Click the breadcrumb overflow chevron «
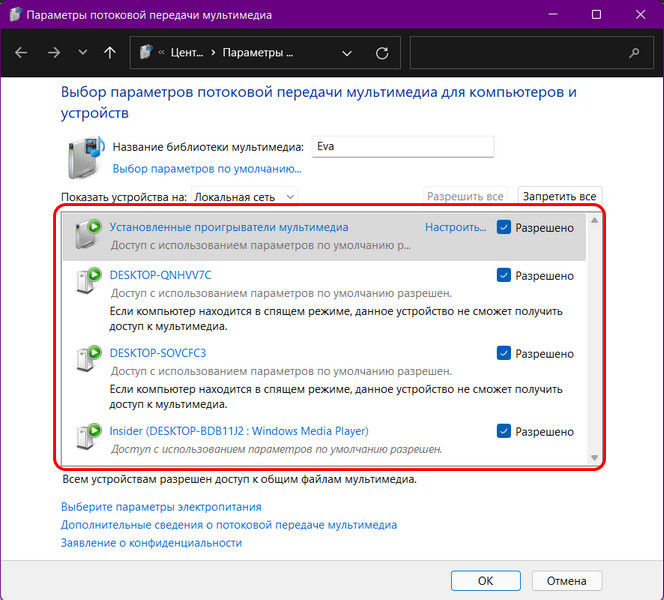Image resolution: width=664 pixels, height=600 pixels. pyautogui.click(x=161, y=53)
